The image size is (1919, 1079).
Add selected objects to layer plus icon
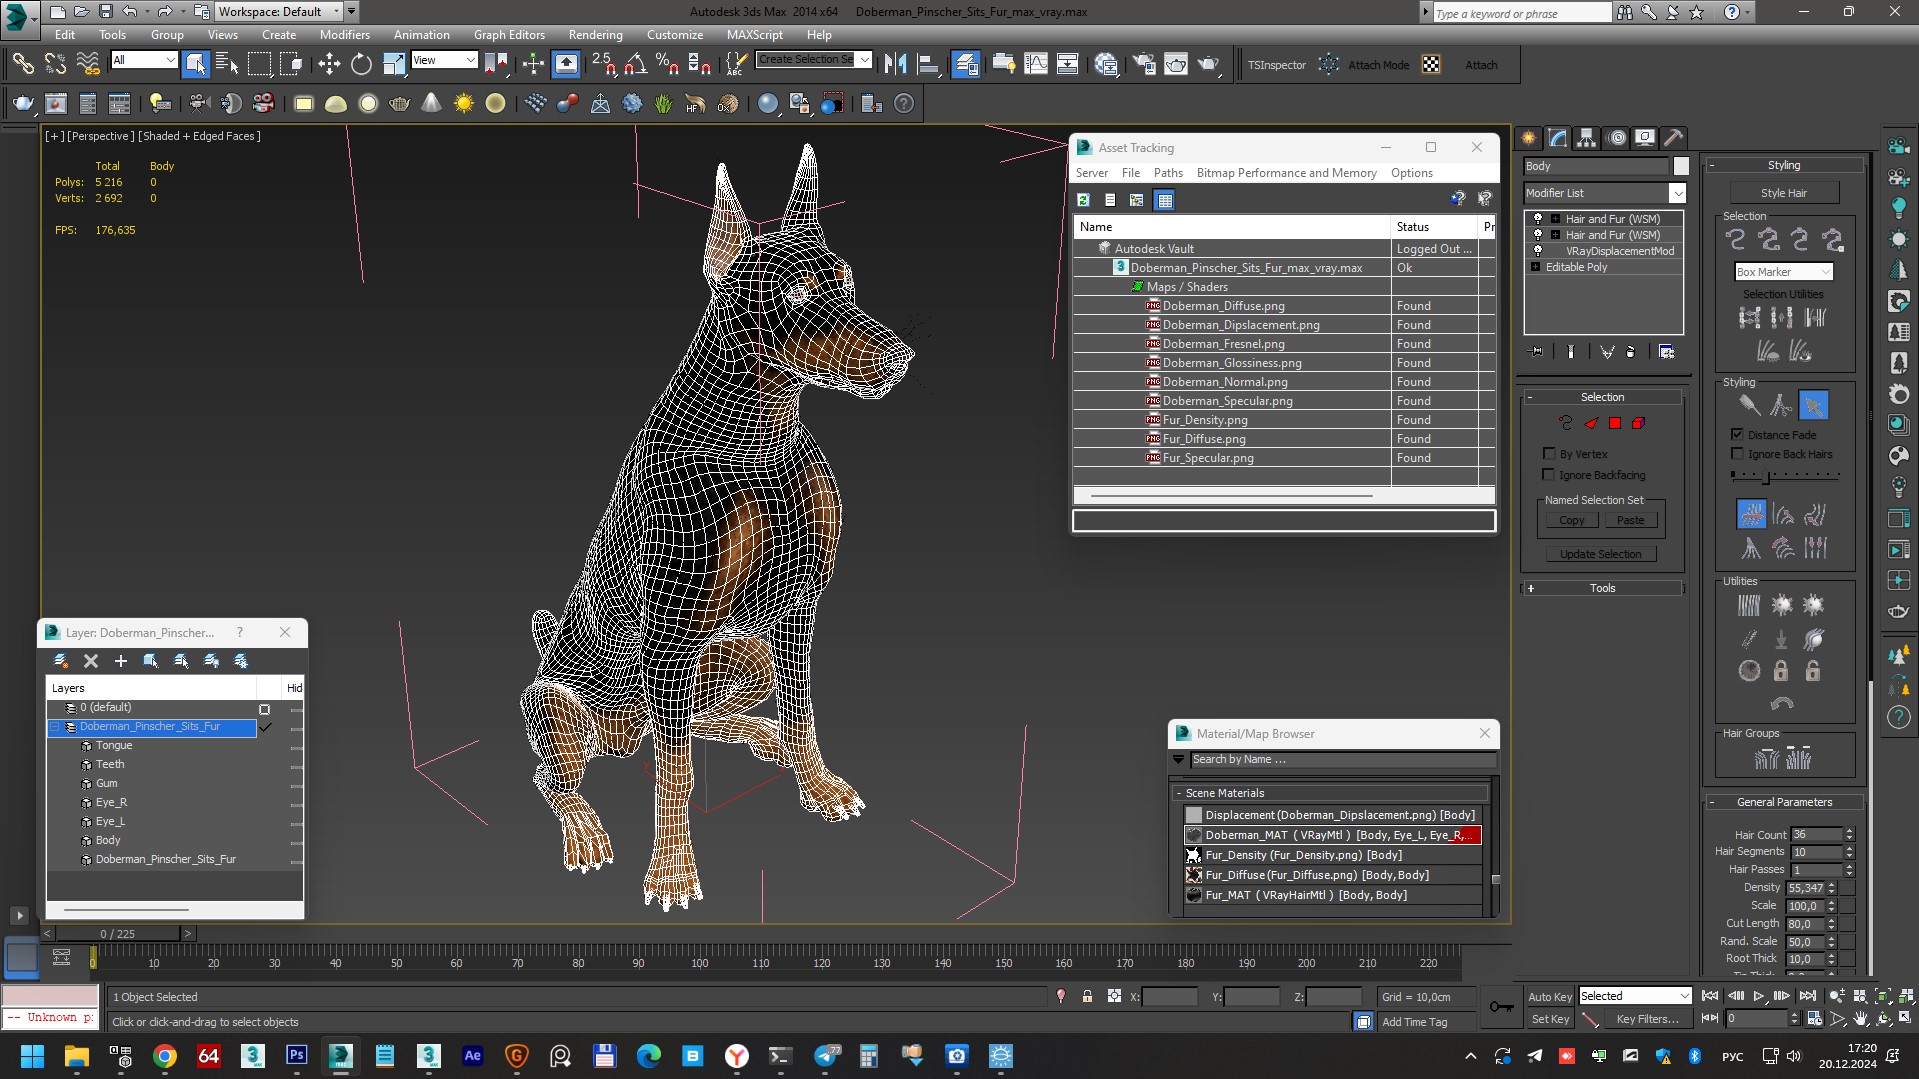click(x=121, y=661)
